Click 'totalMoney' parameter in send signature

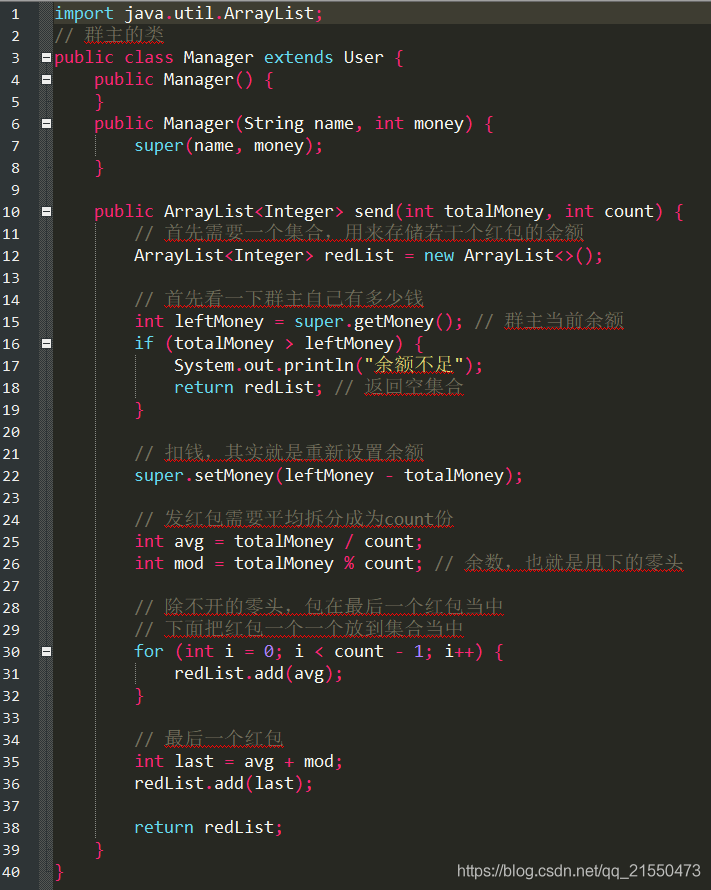[494, 212]
